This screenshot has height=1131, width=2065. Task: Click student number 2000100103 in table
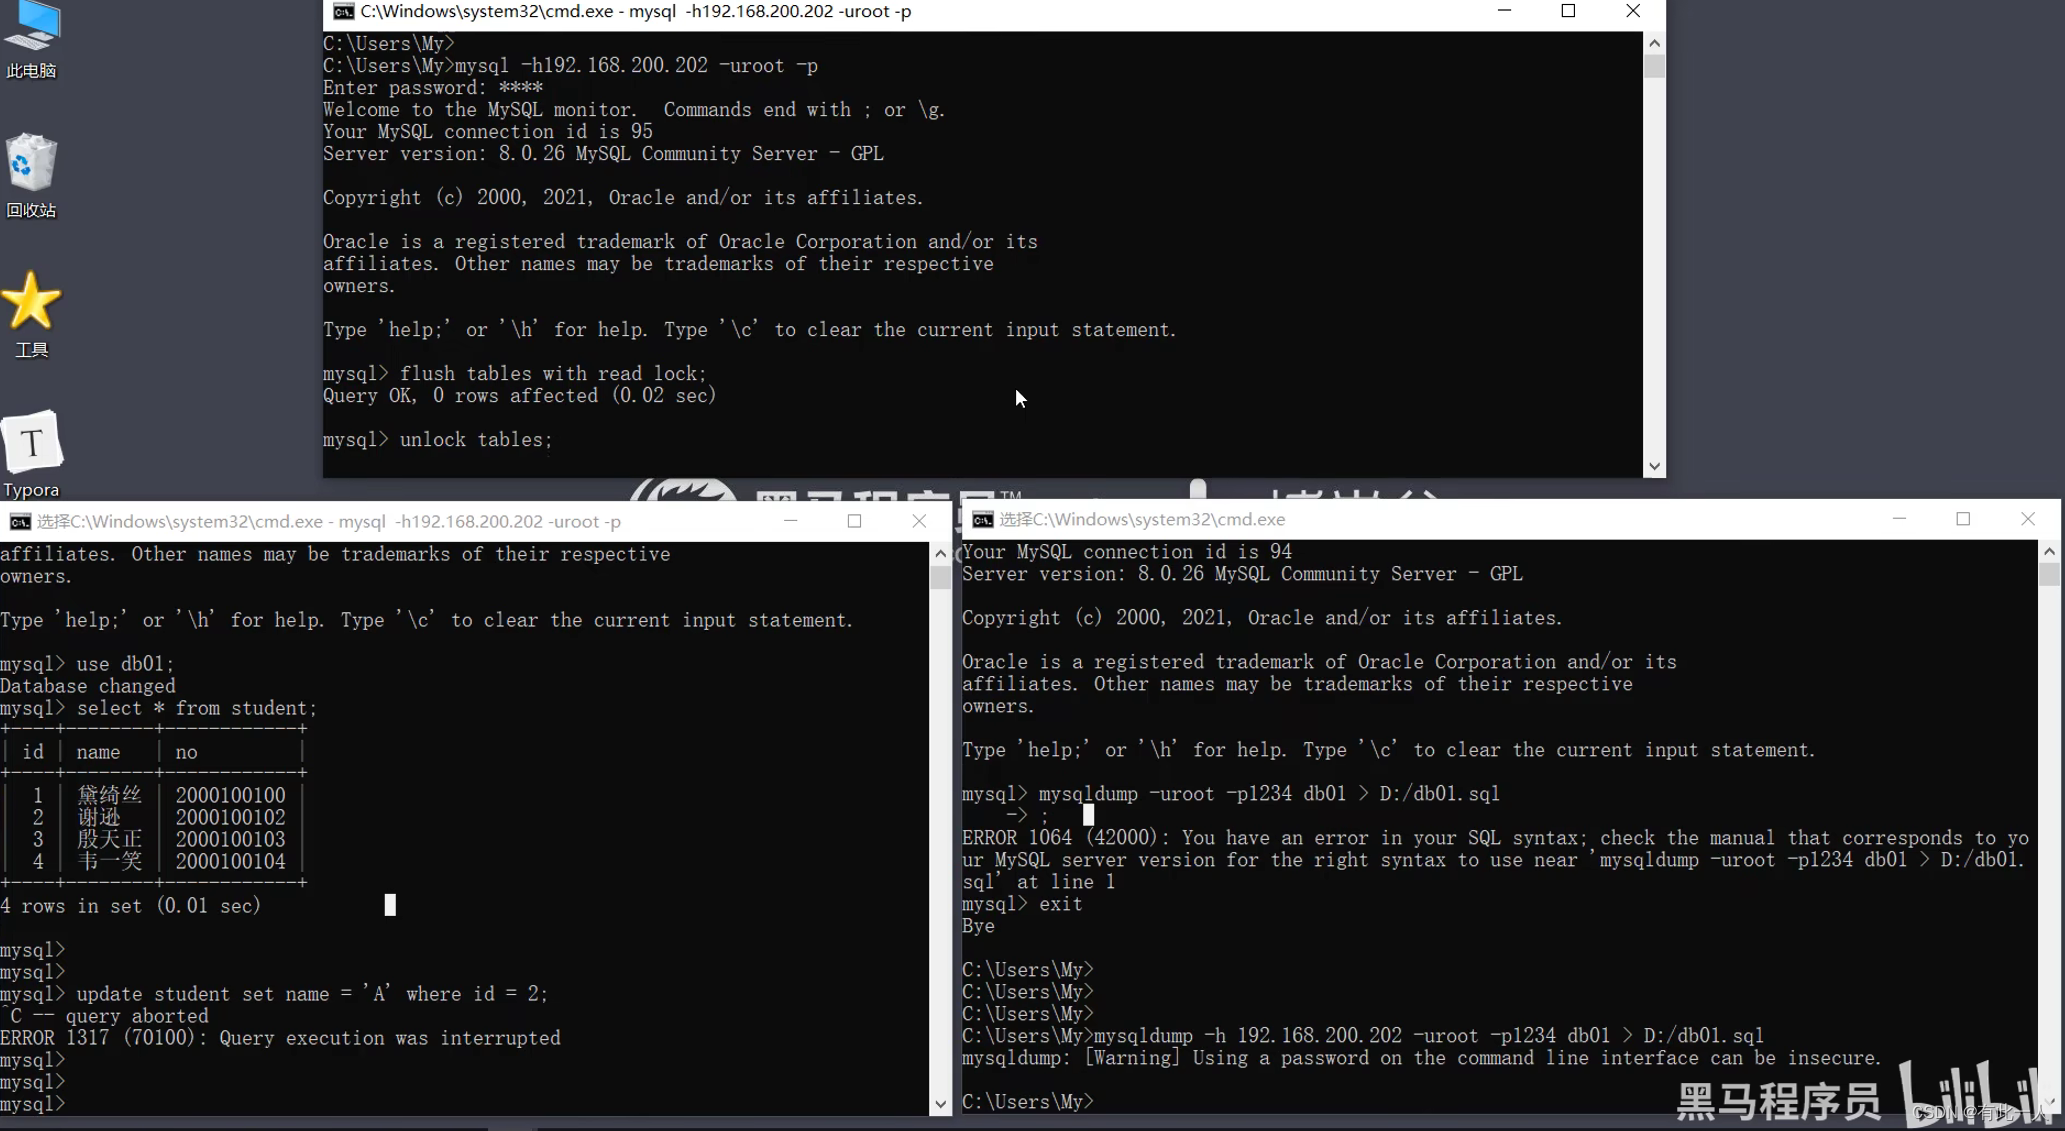point(230,840)
